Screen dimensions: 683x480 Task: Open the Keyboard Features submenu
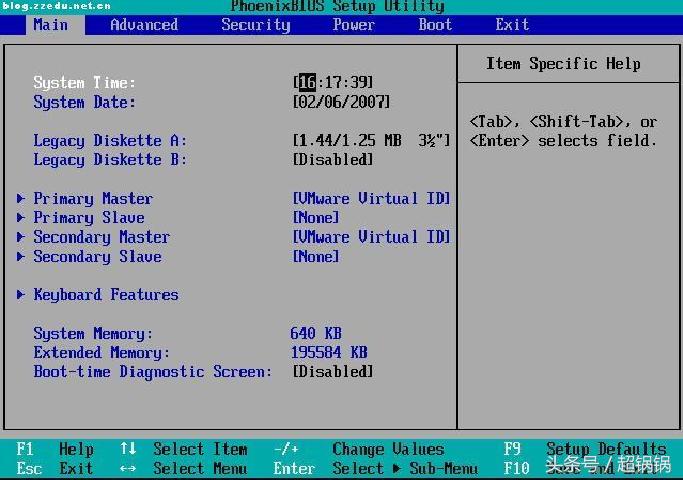tap(105, 295)
